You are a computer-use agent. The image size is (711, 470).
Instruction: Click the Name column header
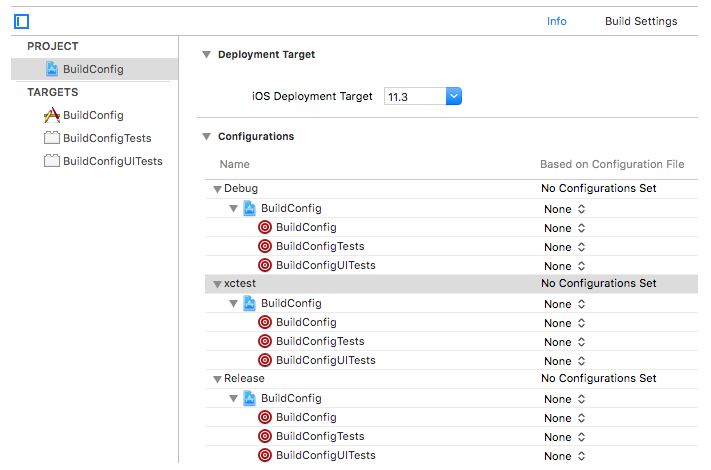[235, 164]
